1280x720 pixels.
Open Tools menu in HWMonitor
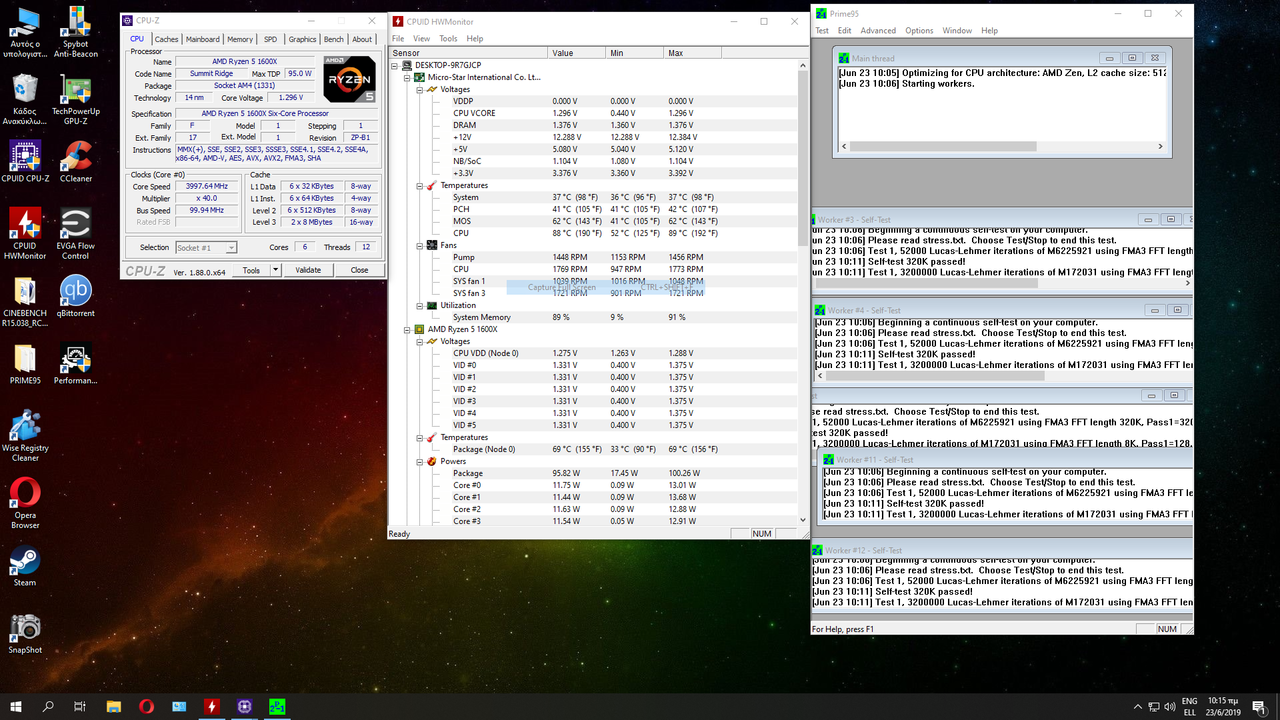pyautogui.click(x=448, y=38)
